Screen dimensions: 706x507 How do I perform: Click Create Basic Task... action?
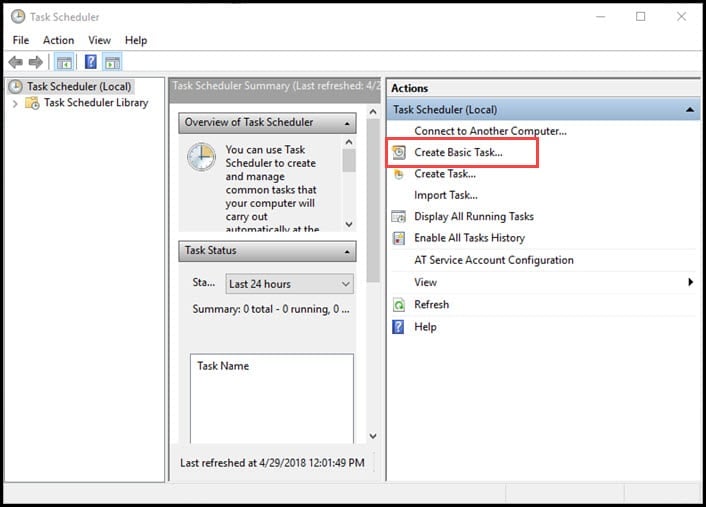[458, 153]
